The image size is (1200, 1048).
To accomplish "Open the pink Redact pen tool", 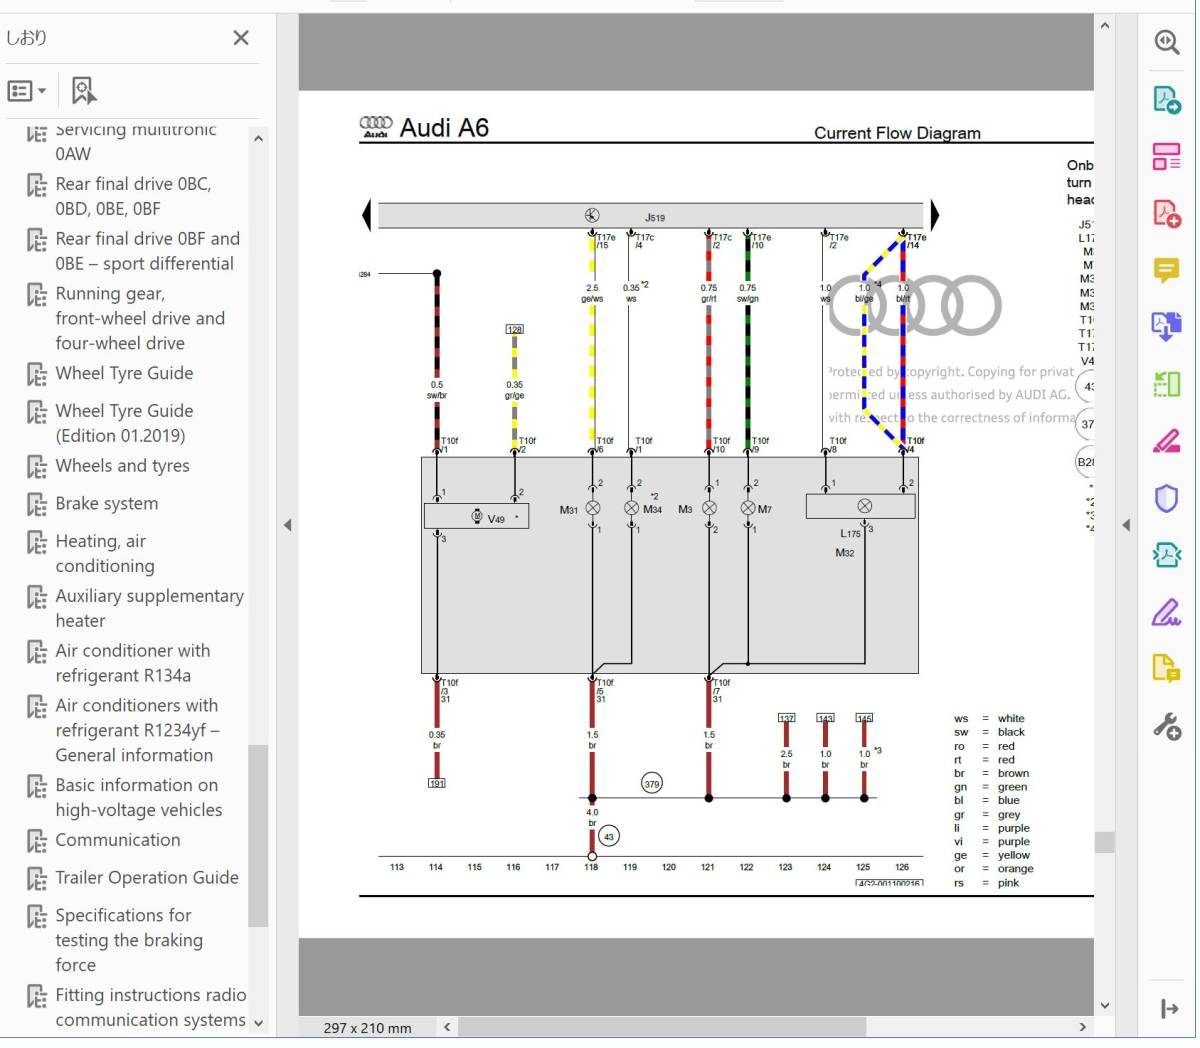I will [x=1166, y=441].
